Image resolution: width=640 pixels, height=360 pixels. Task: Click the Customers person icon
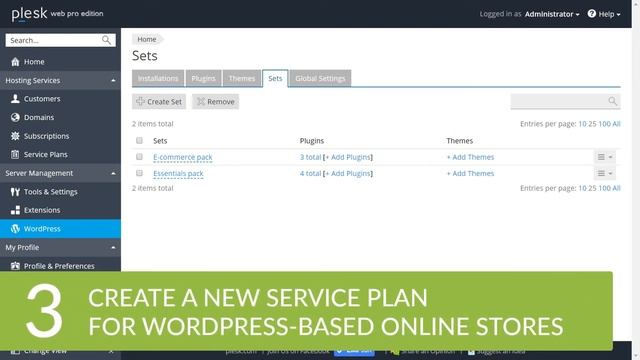[15, 98]
